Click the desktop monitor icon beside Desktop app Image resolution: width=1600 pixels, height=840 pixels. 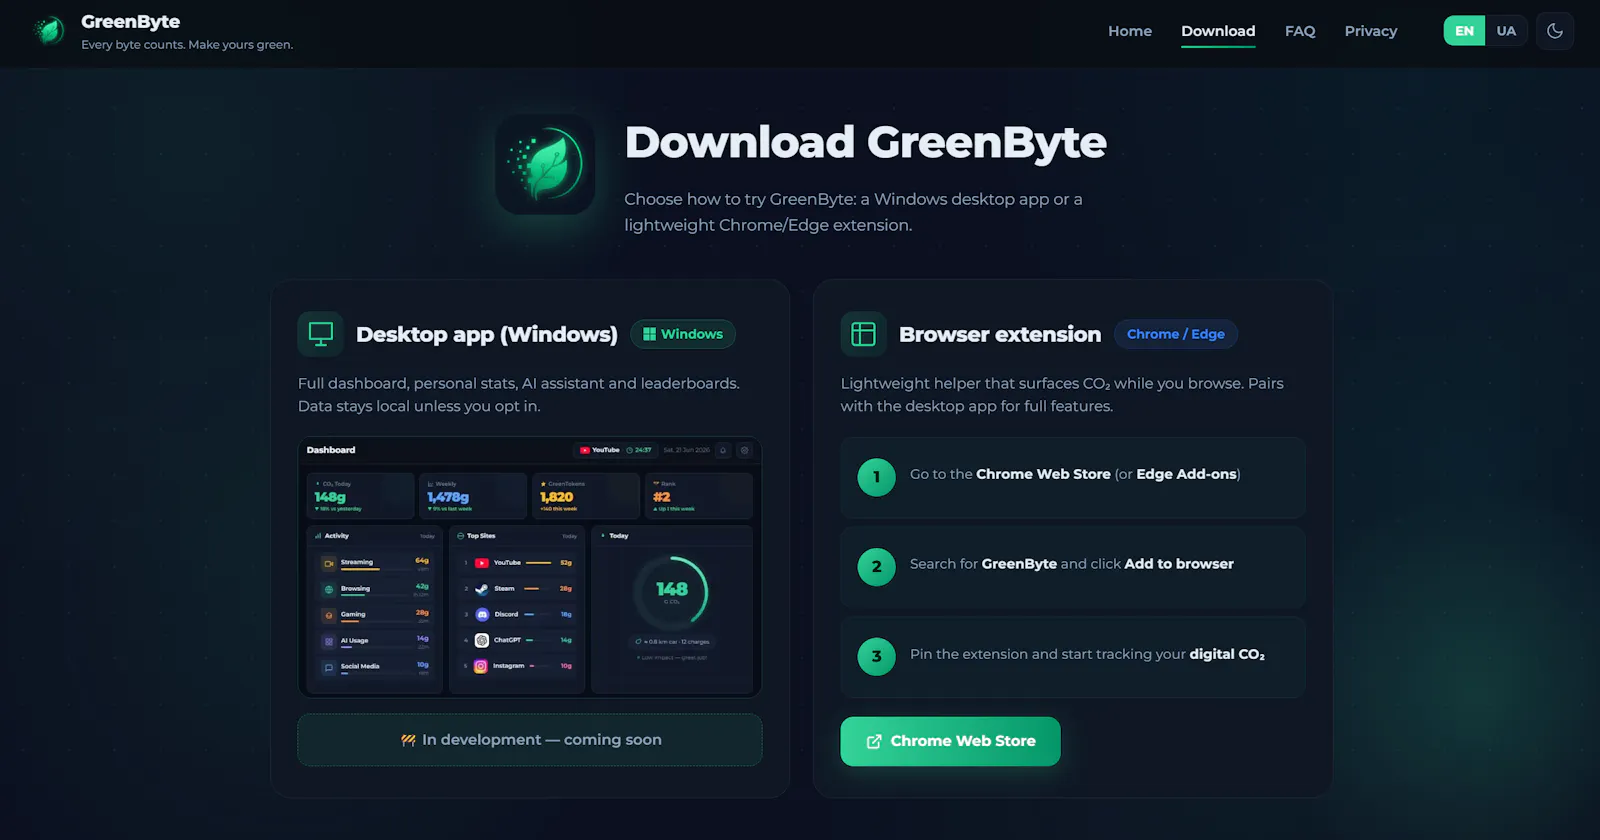click(x=321, y=334)
